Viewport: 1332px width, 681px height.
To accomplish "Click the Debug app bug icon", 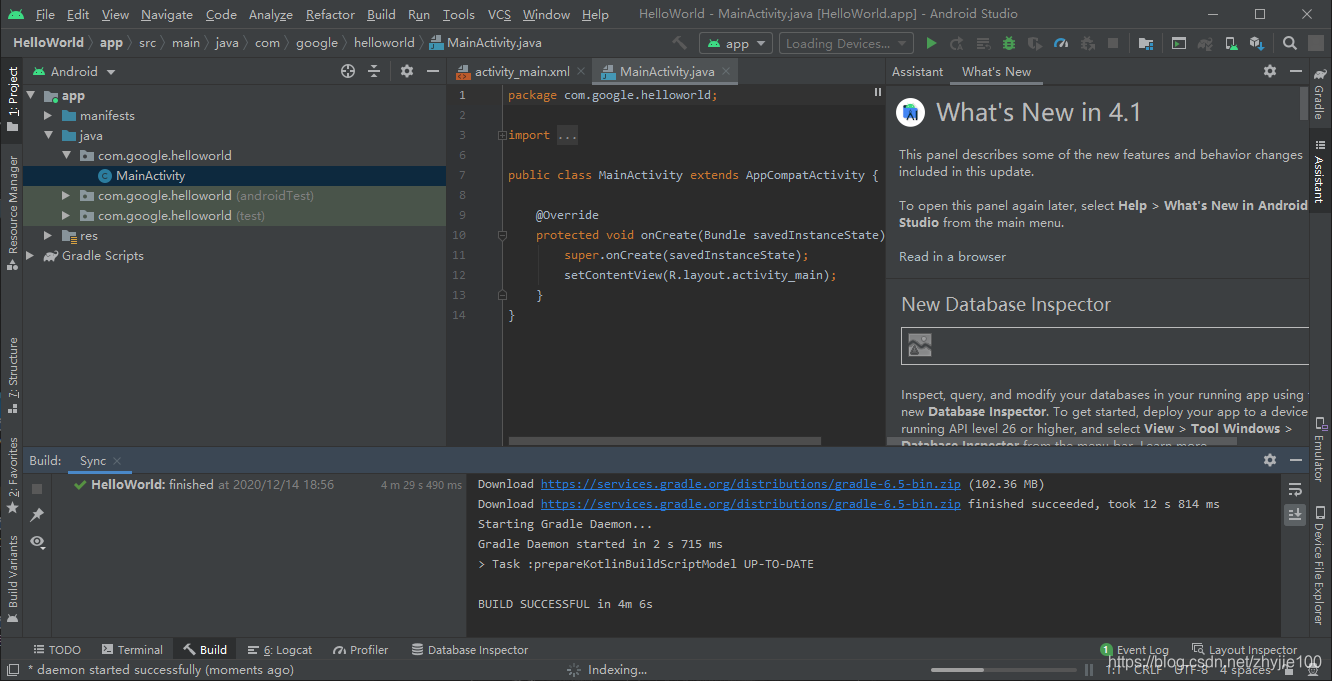I will point(1009,43).
